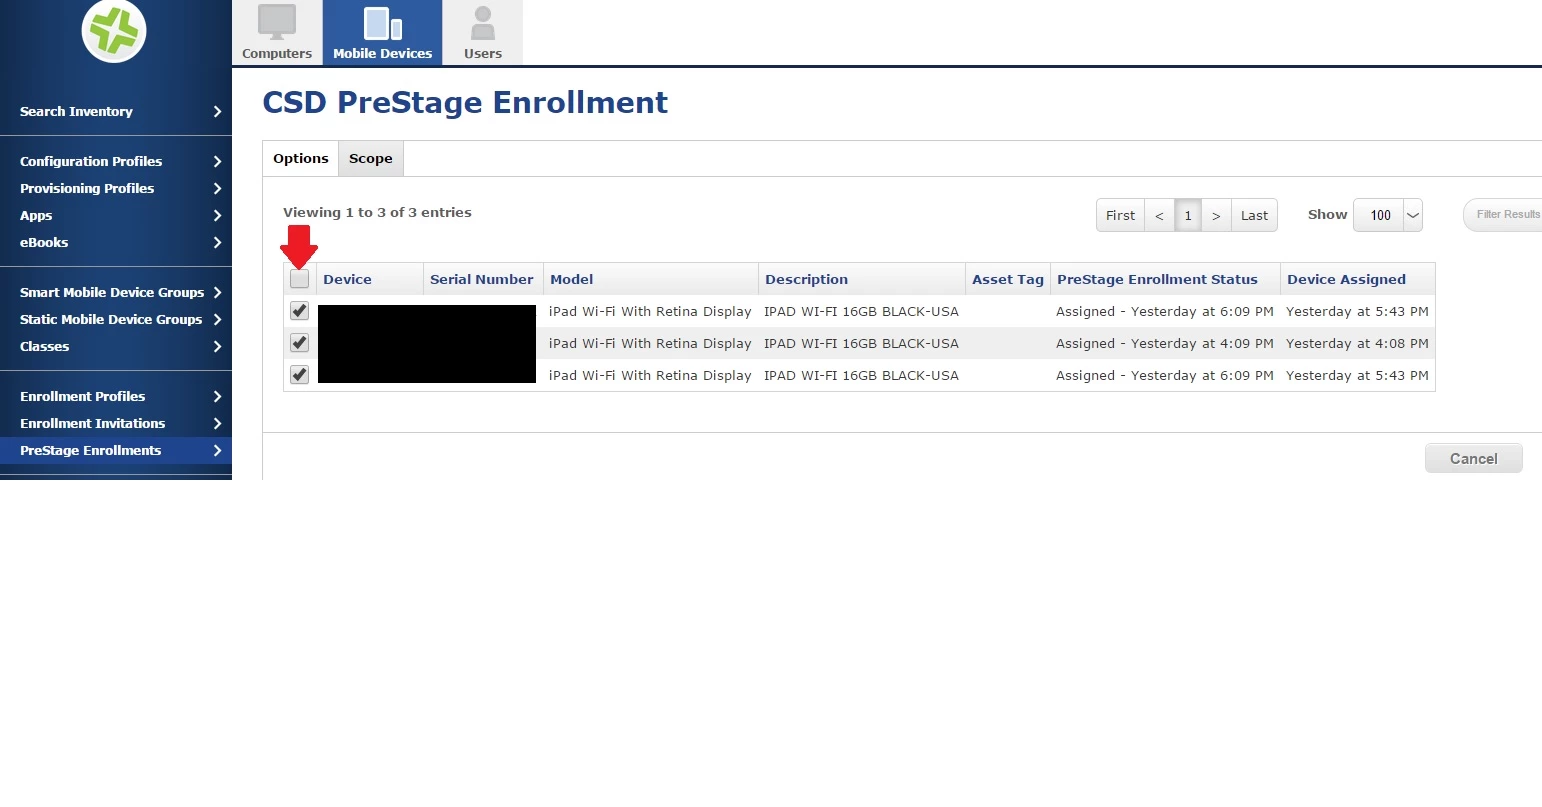Image resolution: width=1542 pixels, height=807 pixels.
Task: Sort by Asset Tag column header
Action: click(x=1008, y=279)
